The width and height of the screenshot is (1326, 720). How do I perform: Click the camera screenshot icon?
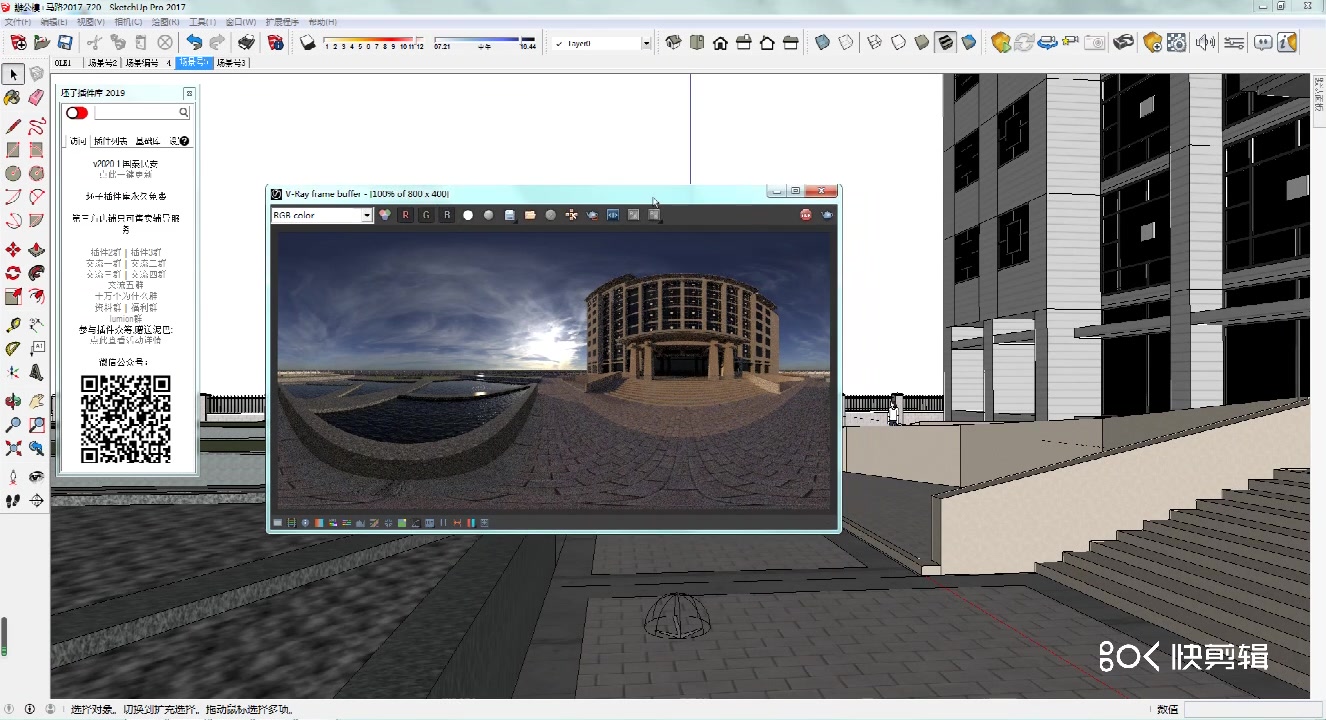pos(1096,43)
